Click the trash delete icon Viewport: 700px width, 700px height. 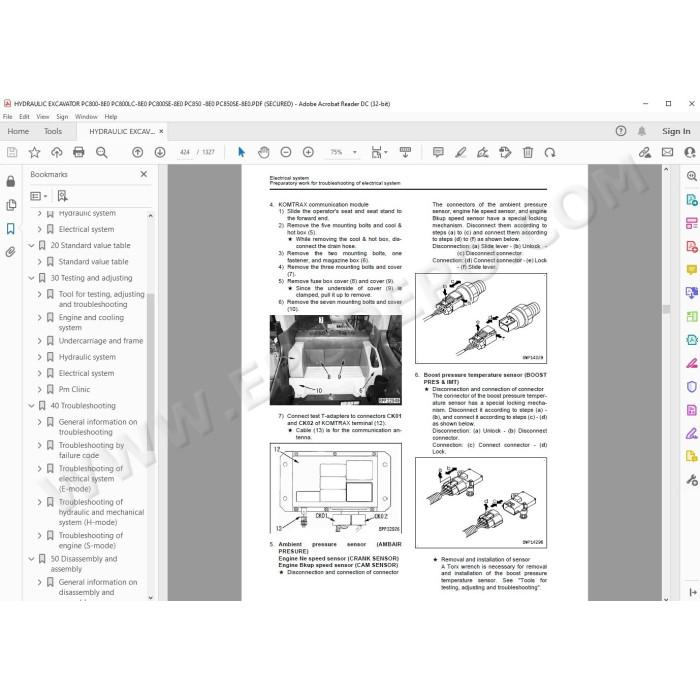pyautogui.click(x=528, y=153)
